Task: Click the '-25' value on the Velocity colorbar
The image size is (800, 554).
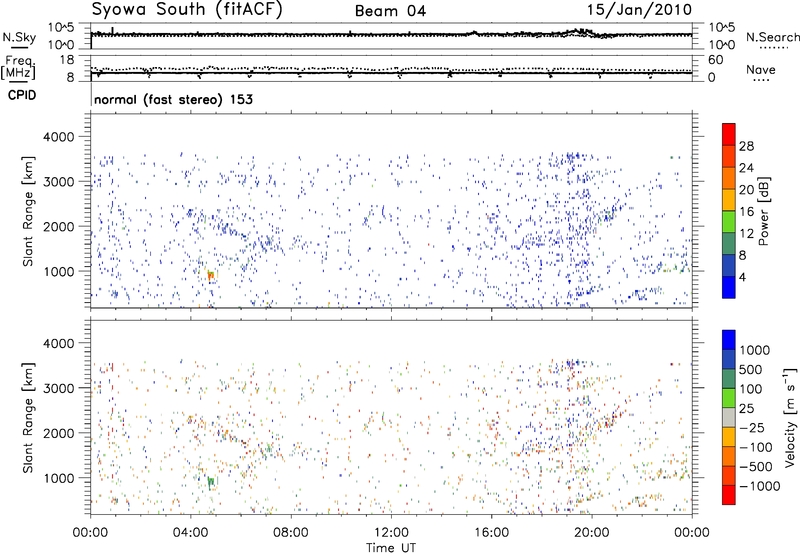Action: (x=752, y=428)
